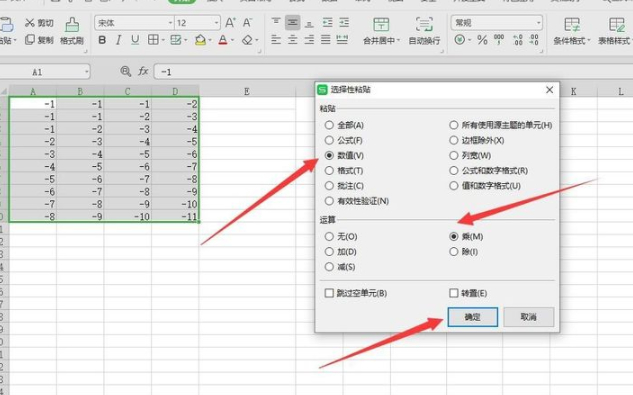Increase font size with A+ icon
Viewport: 633px width, 395px height.
click(230, 23)
